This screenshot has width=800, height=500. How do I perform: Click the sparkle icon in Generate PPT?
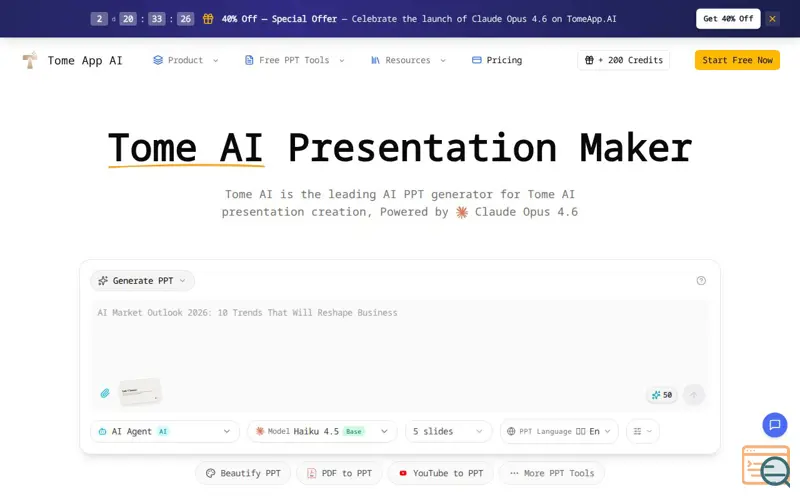(x=103, y=281)
